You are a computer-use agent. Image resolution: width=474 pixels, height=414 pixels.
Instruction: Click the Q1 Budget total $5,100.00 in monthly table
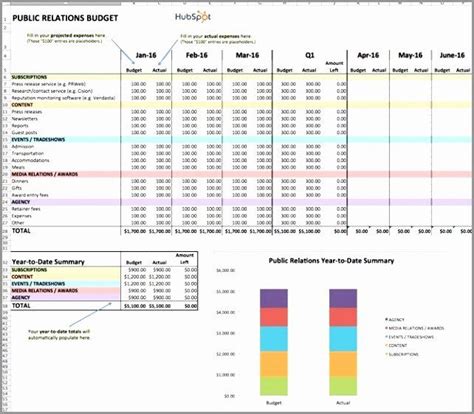tap(285, 231)
